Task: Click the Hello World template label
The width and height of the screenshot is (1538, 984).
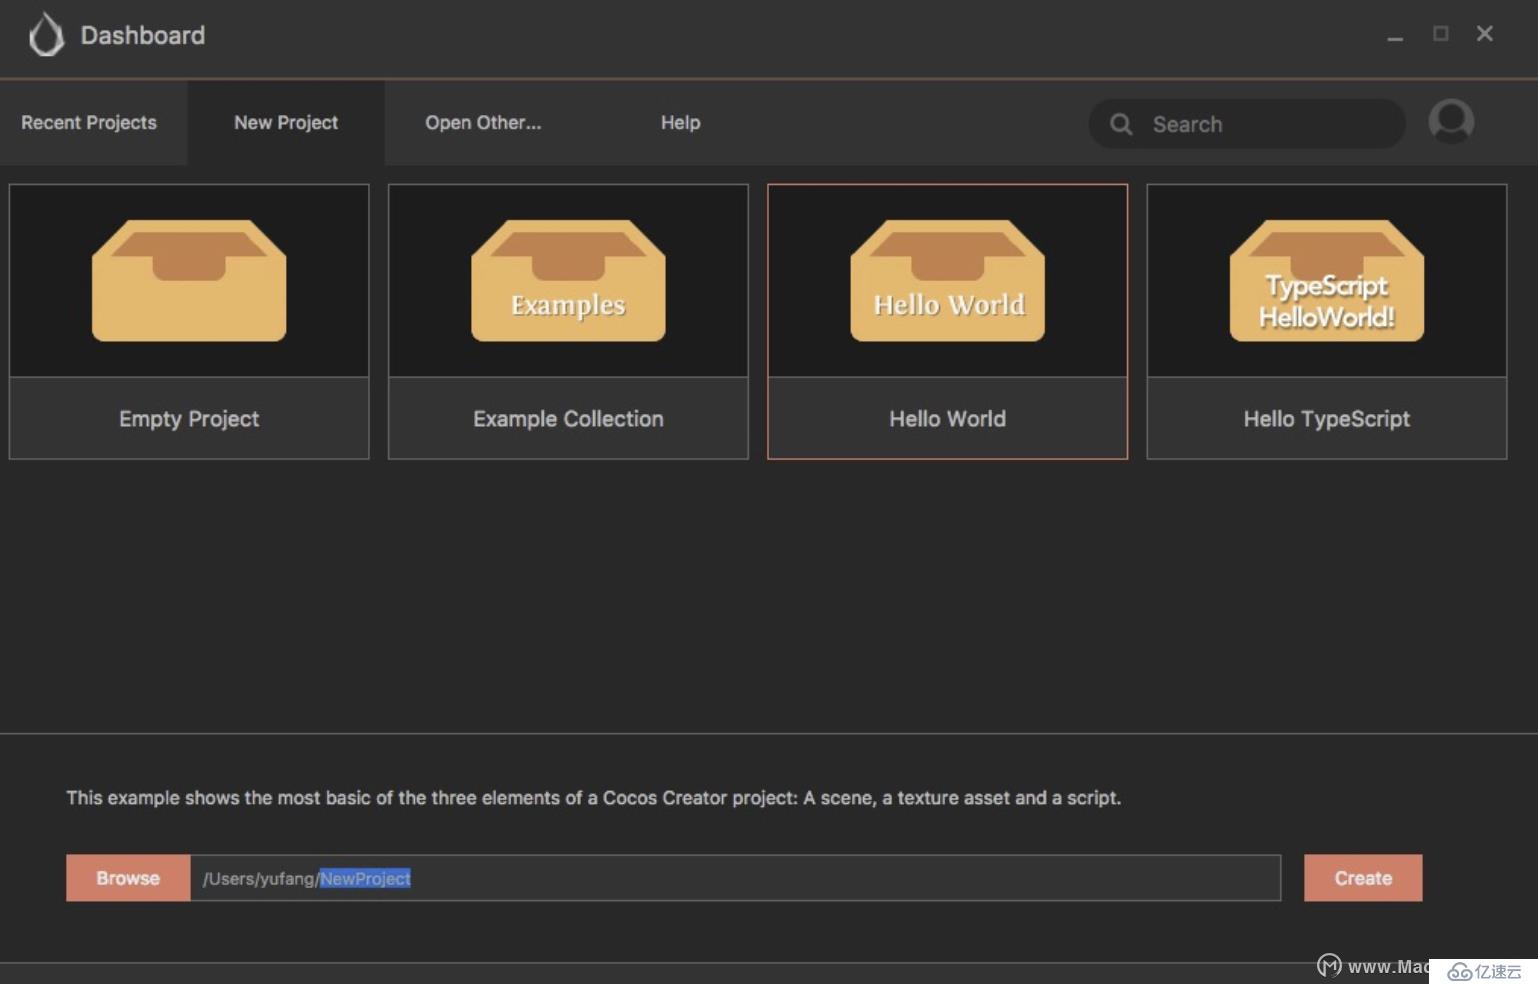Action: click(948, 419)
